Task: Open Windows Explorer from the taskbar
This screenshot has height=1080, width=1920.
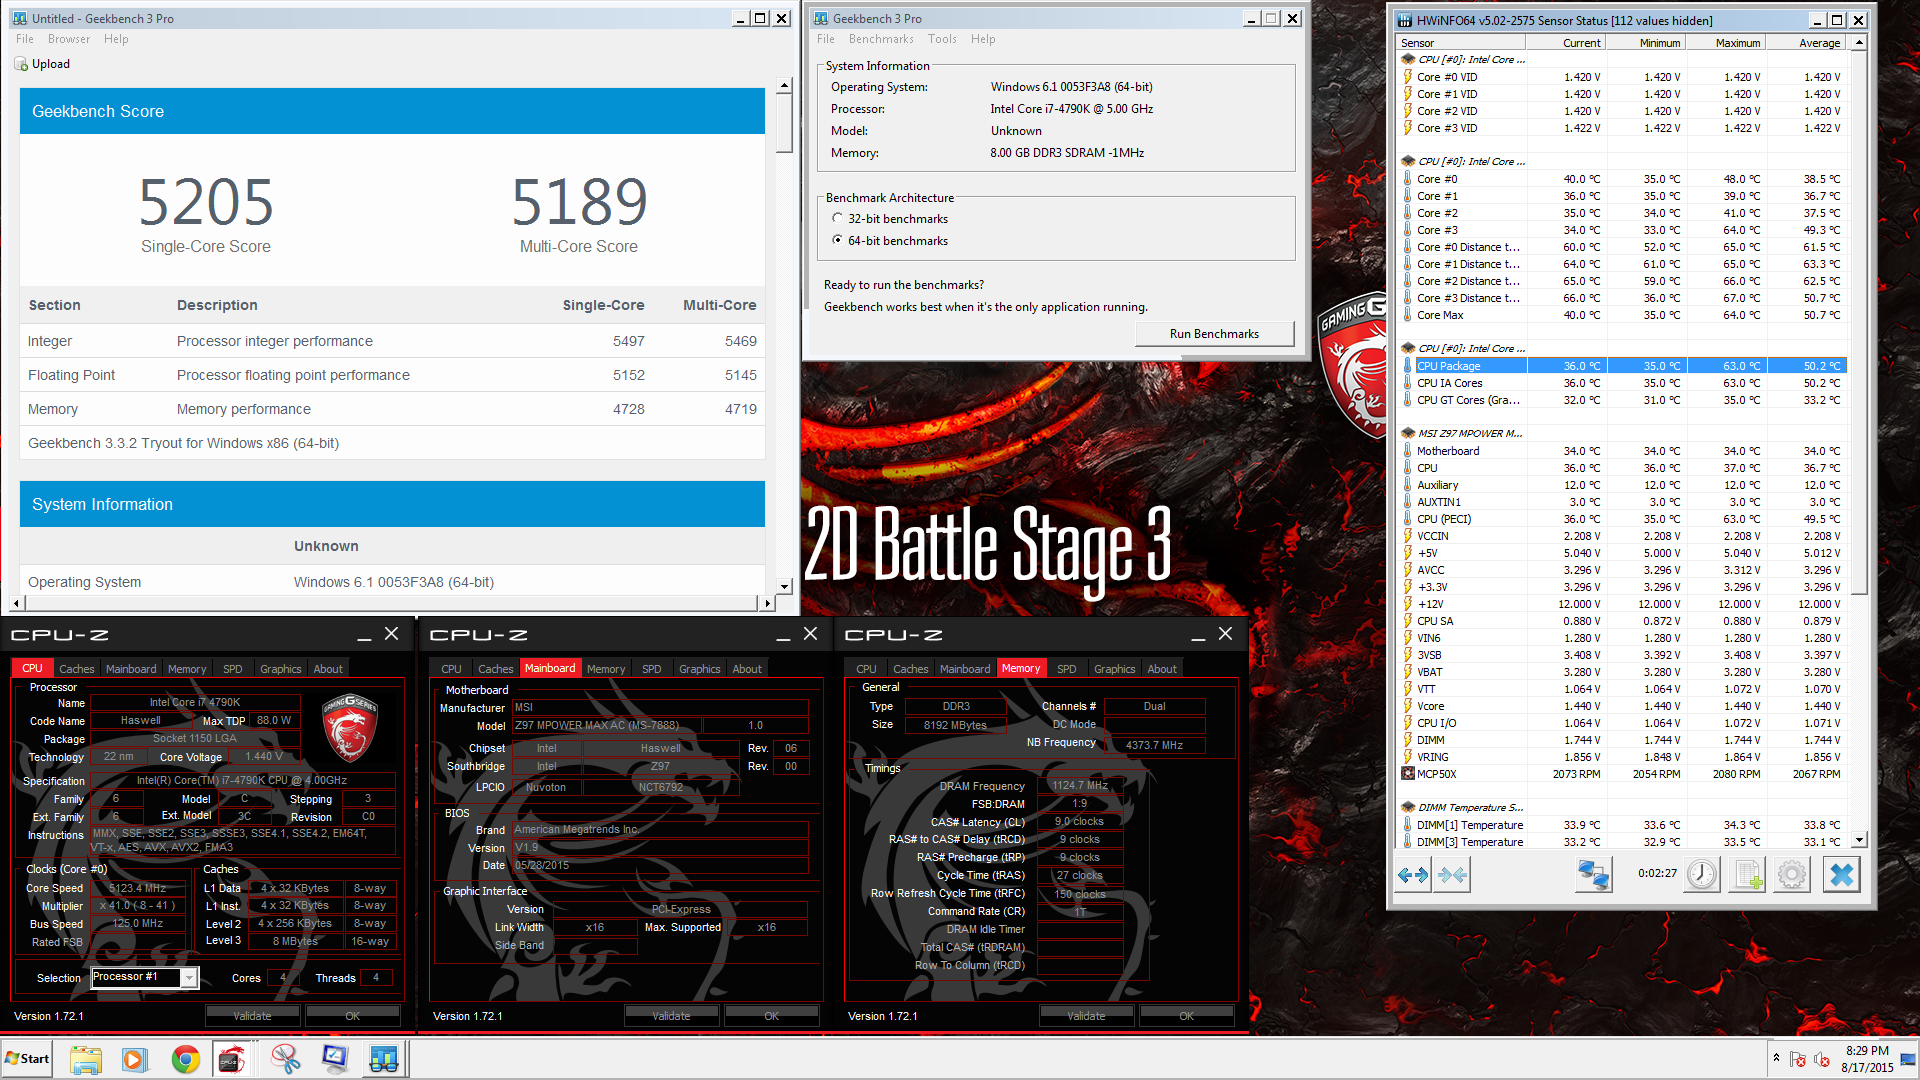Action: (86, 1059)
